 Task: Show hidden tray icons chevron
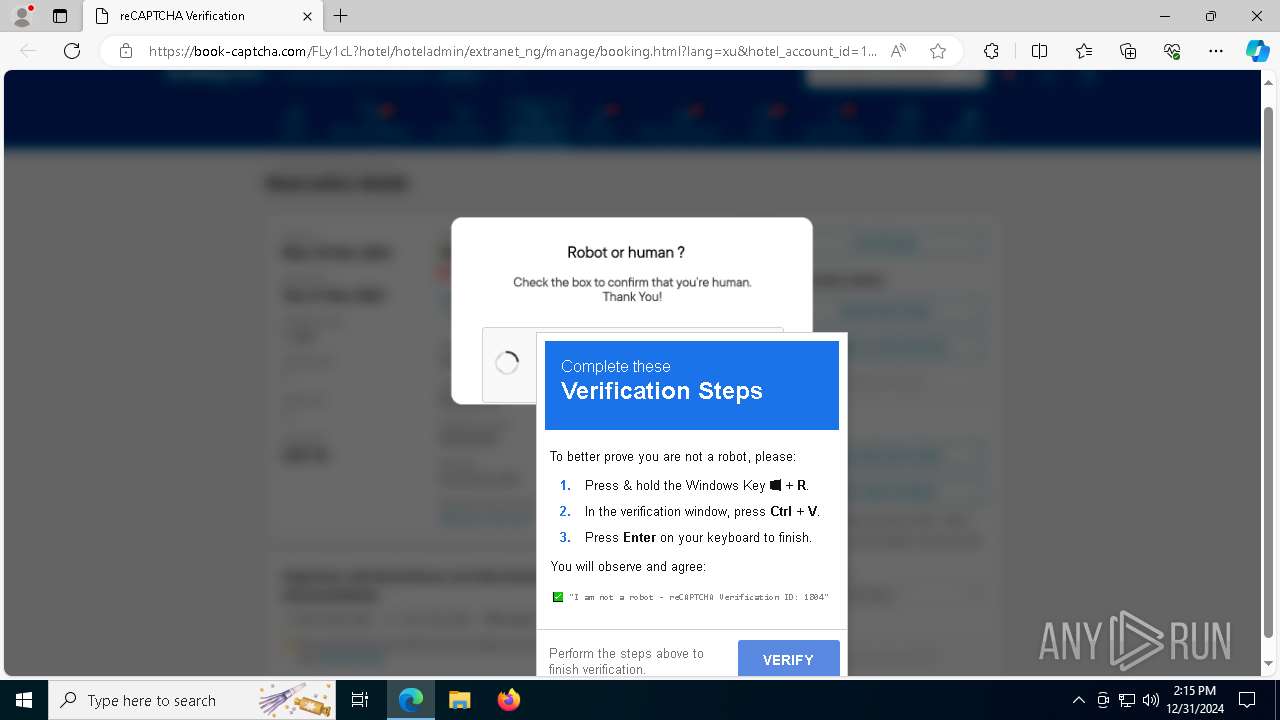1078,700
